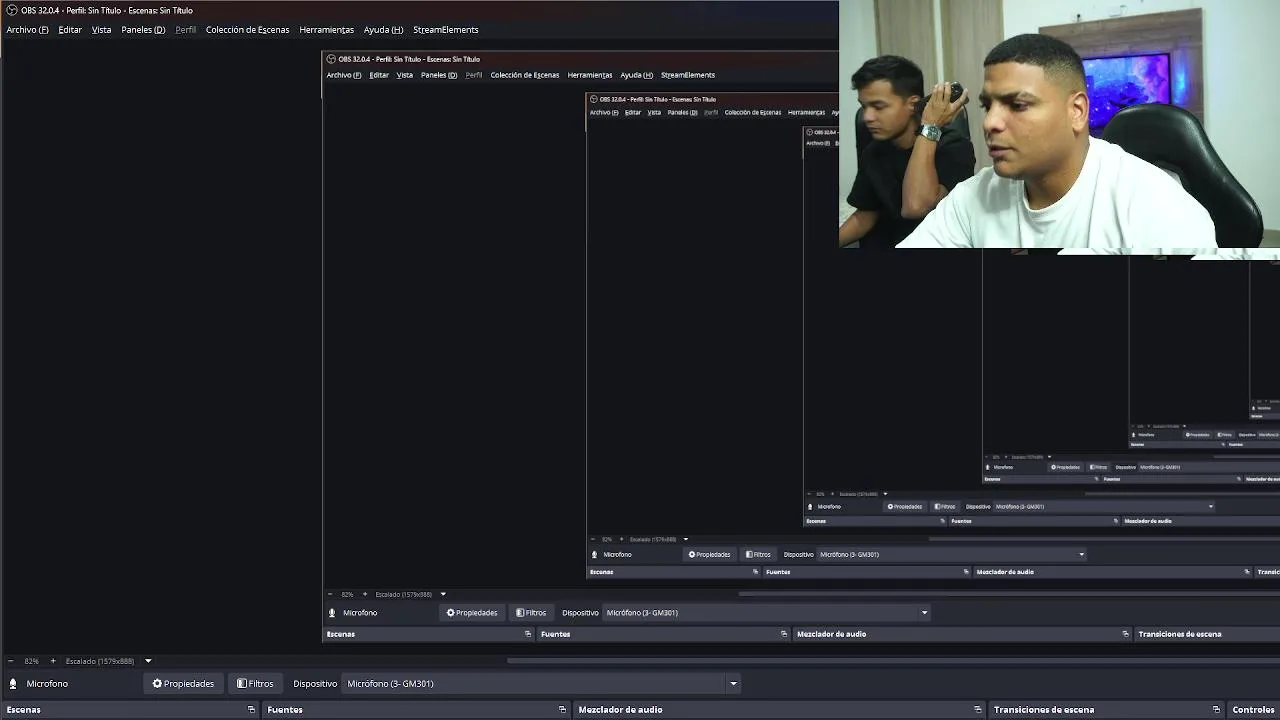This screenshot has height=720, width=1280.
Task: Click the main preview horizontal scrollbar
Action: click(x=893, y=661)
